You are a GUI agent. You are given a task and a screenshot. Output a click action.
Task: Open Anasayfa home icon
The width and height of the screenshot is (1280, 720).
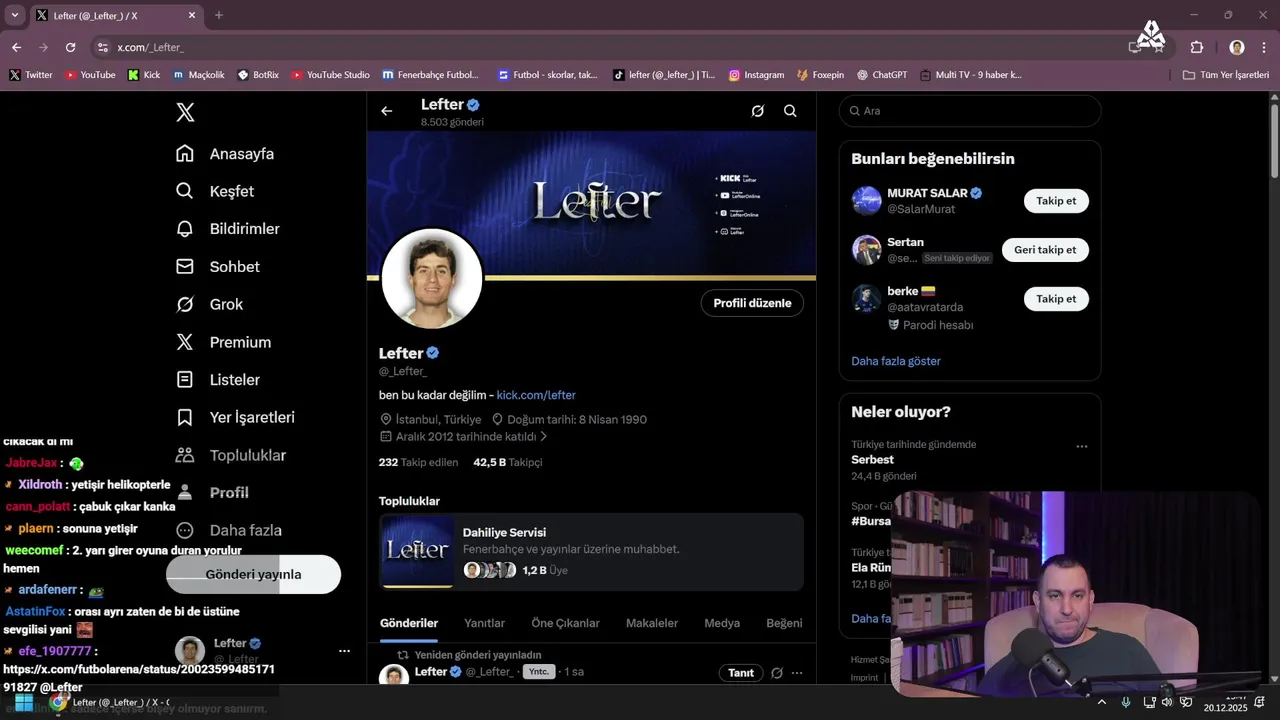(185, 154)
